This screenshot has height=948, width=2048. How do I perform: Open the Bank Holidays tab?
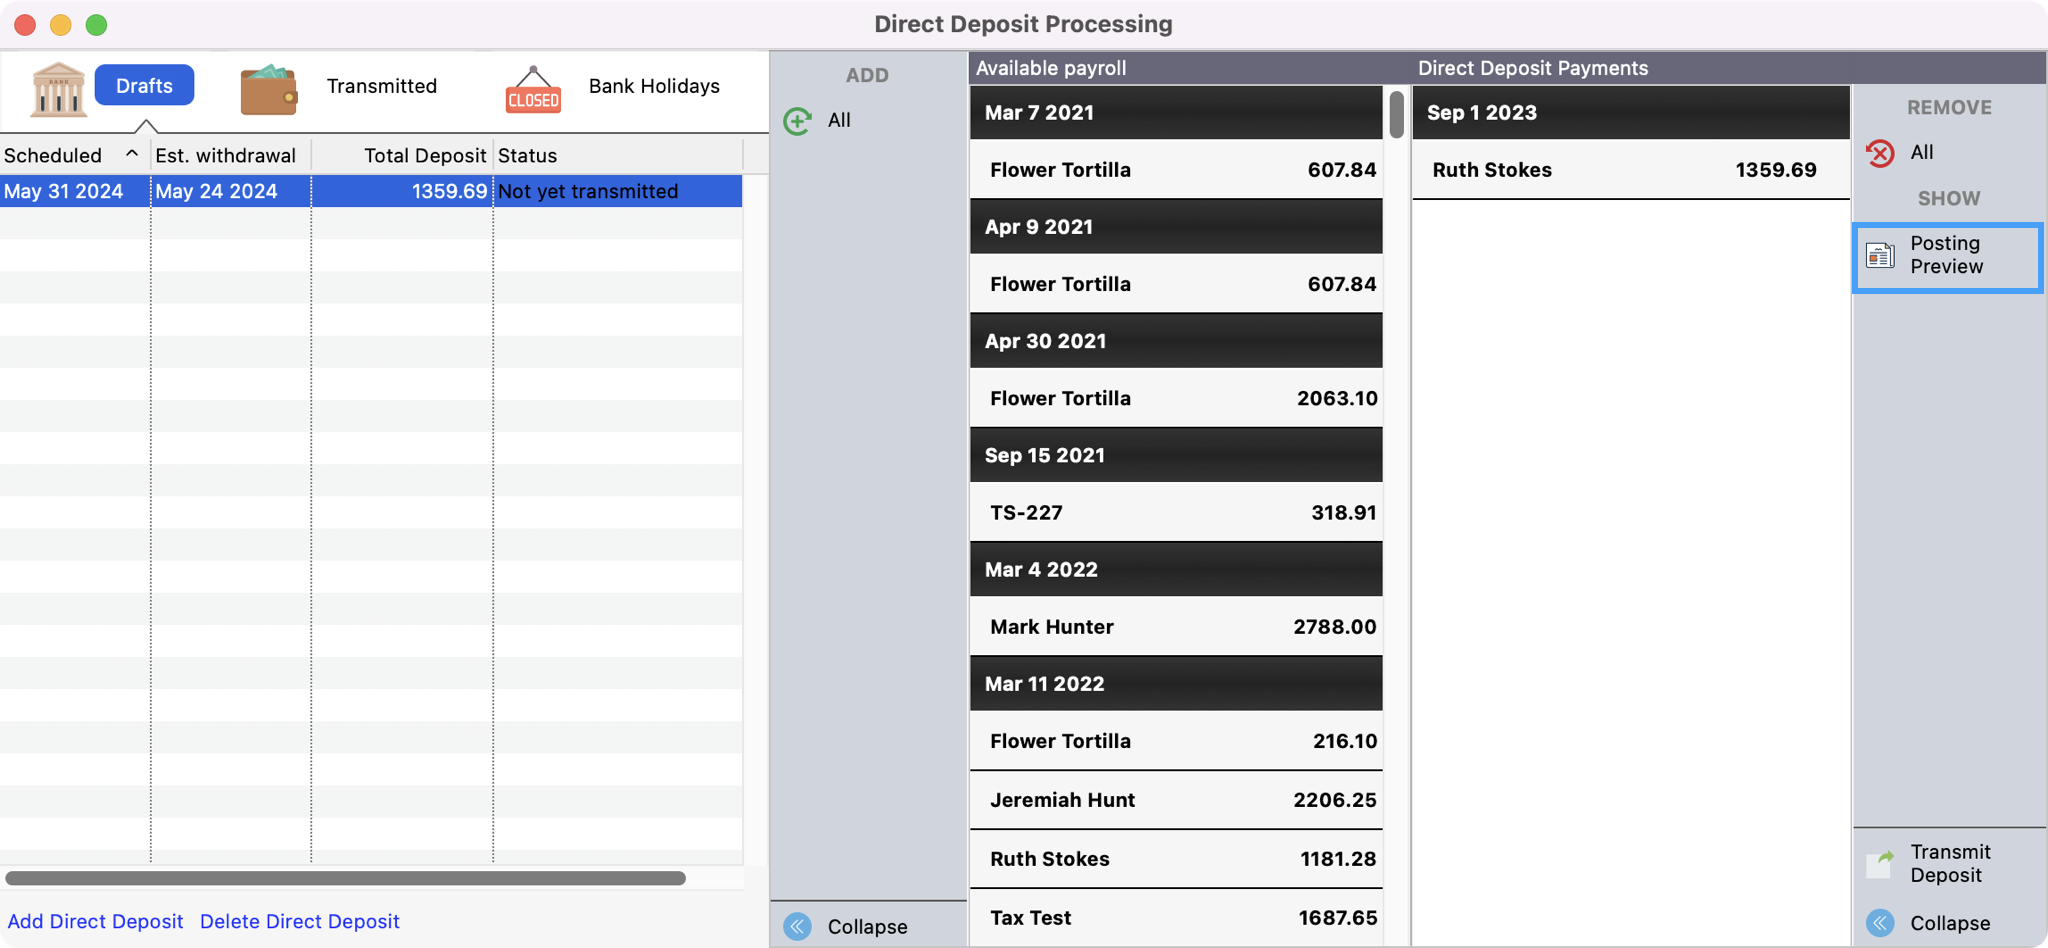654,86
